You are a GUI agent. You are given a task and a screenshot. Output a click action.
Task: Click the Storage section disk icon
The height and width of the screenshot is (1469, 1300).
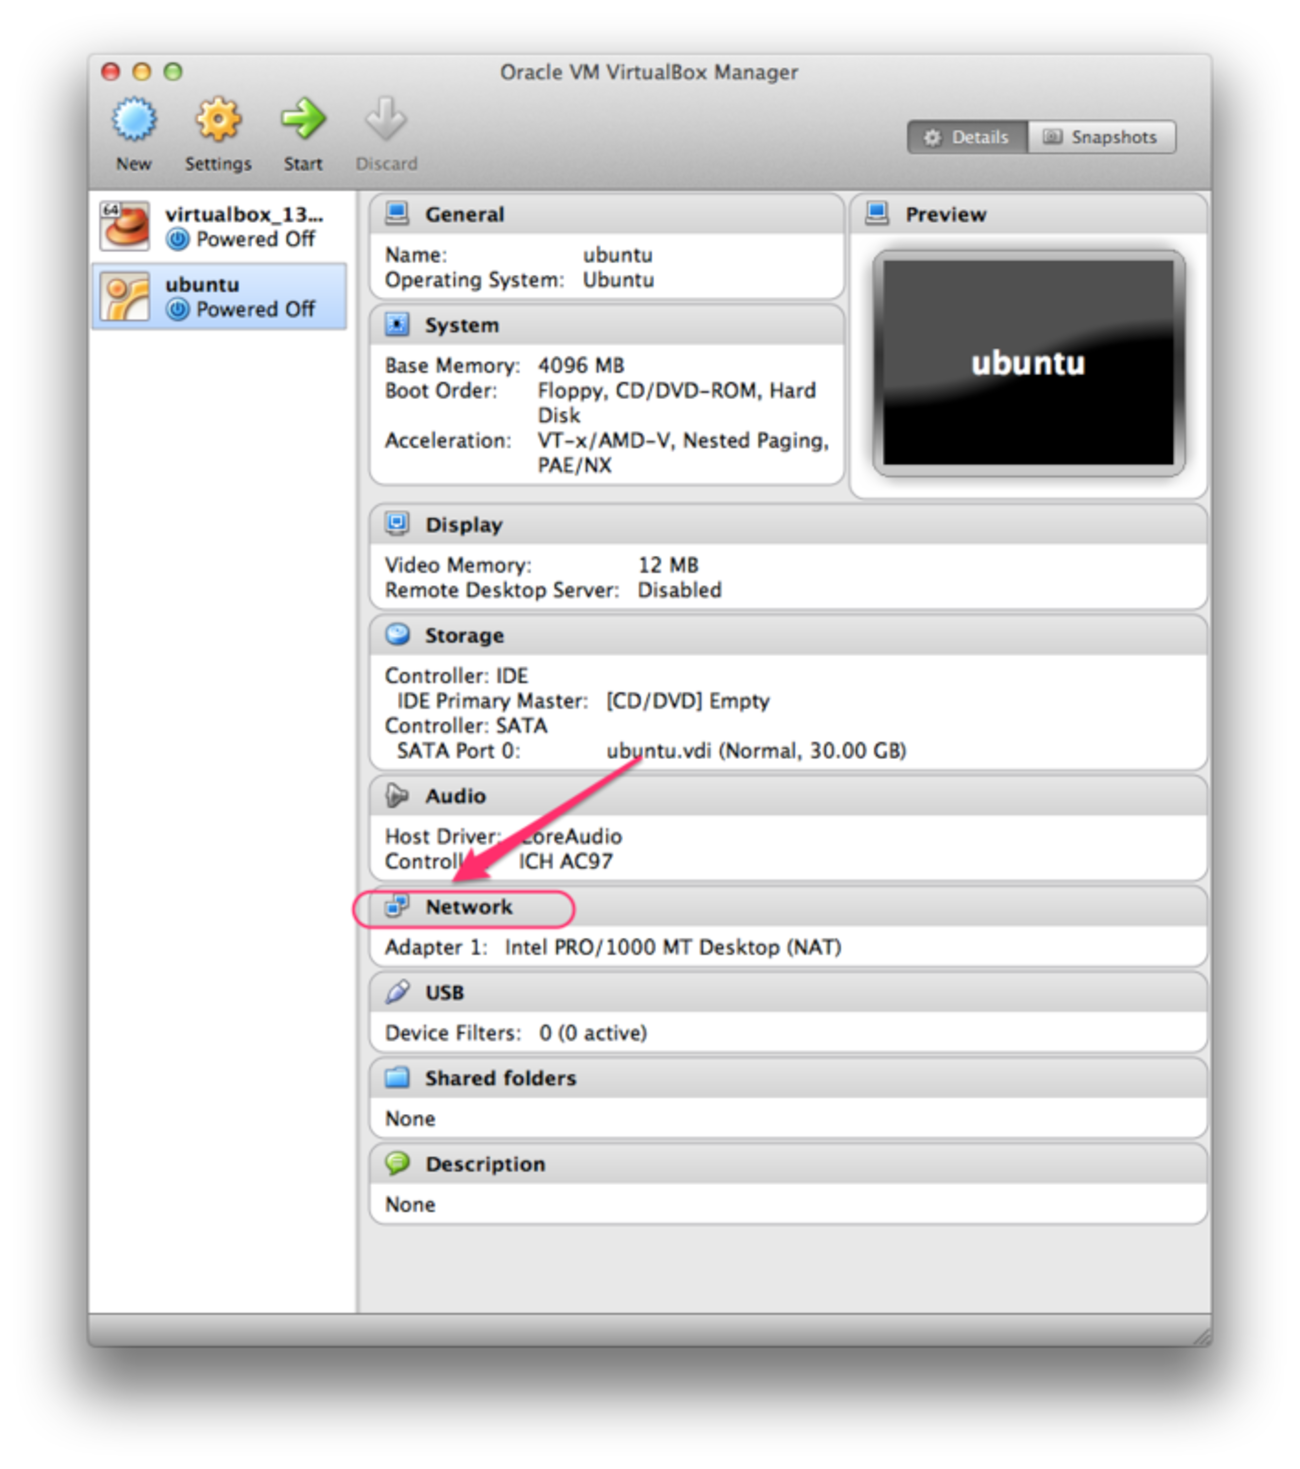point(397,634)
